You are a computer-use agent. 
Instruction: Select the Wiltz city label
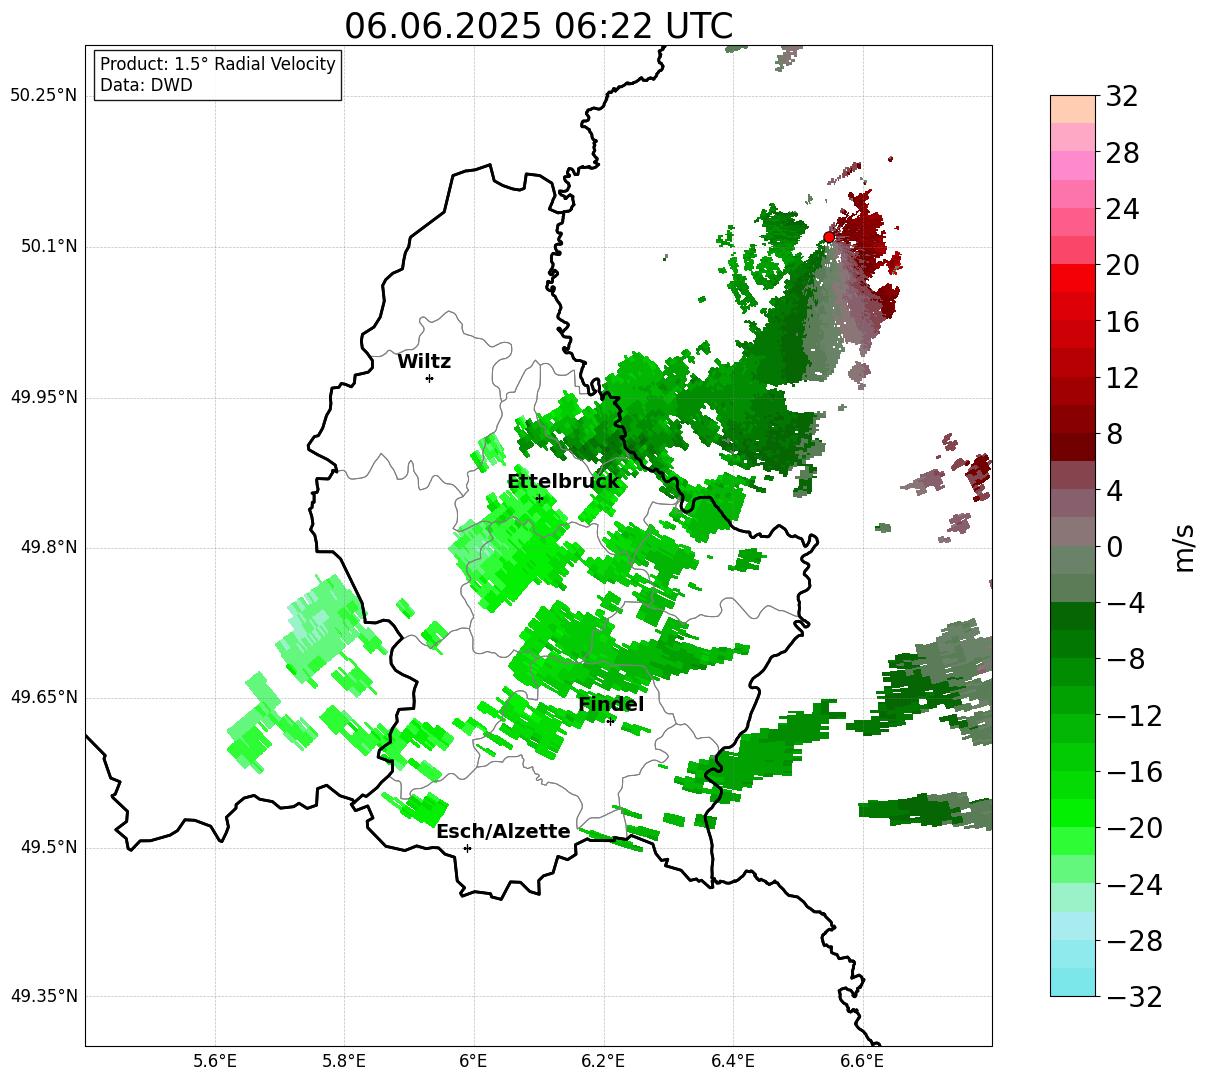424,362
